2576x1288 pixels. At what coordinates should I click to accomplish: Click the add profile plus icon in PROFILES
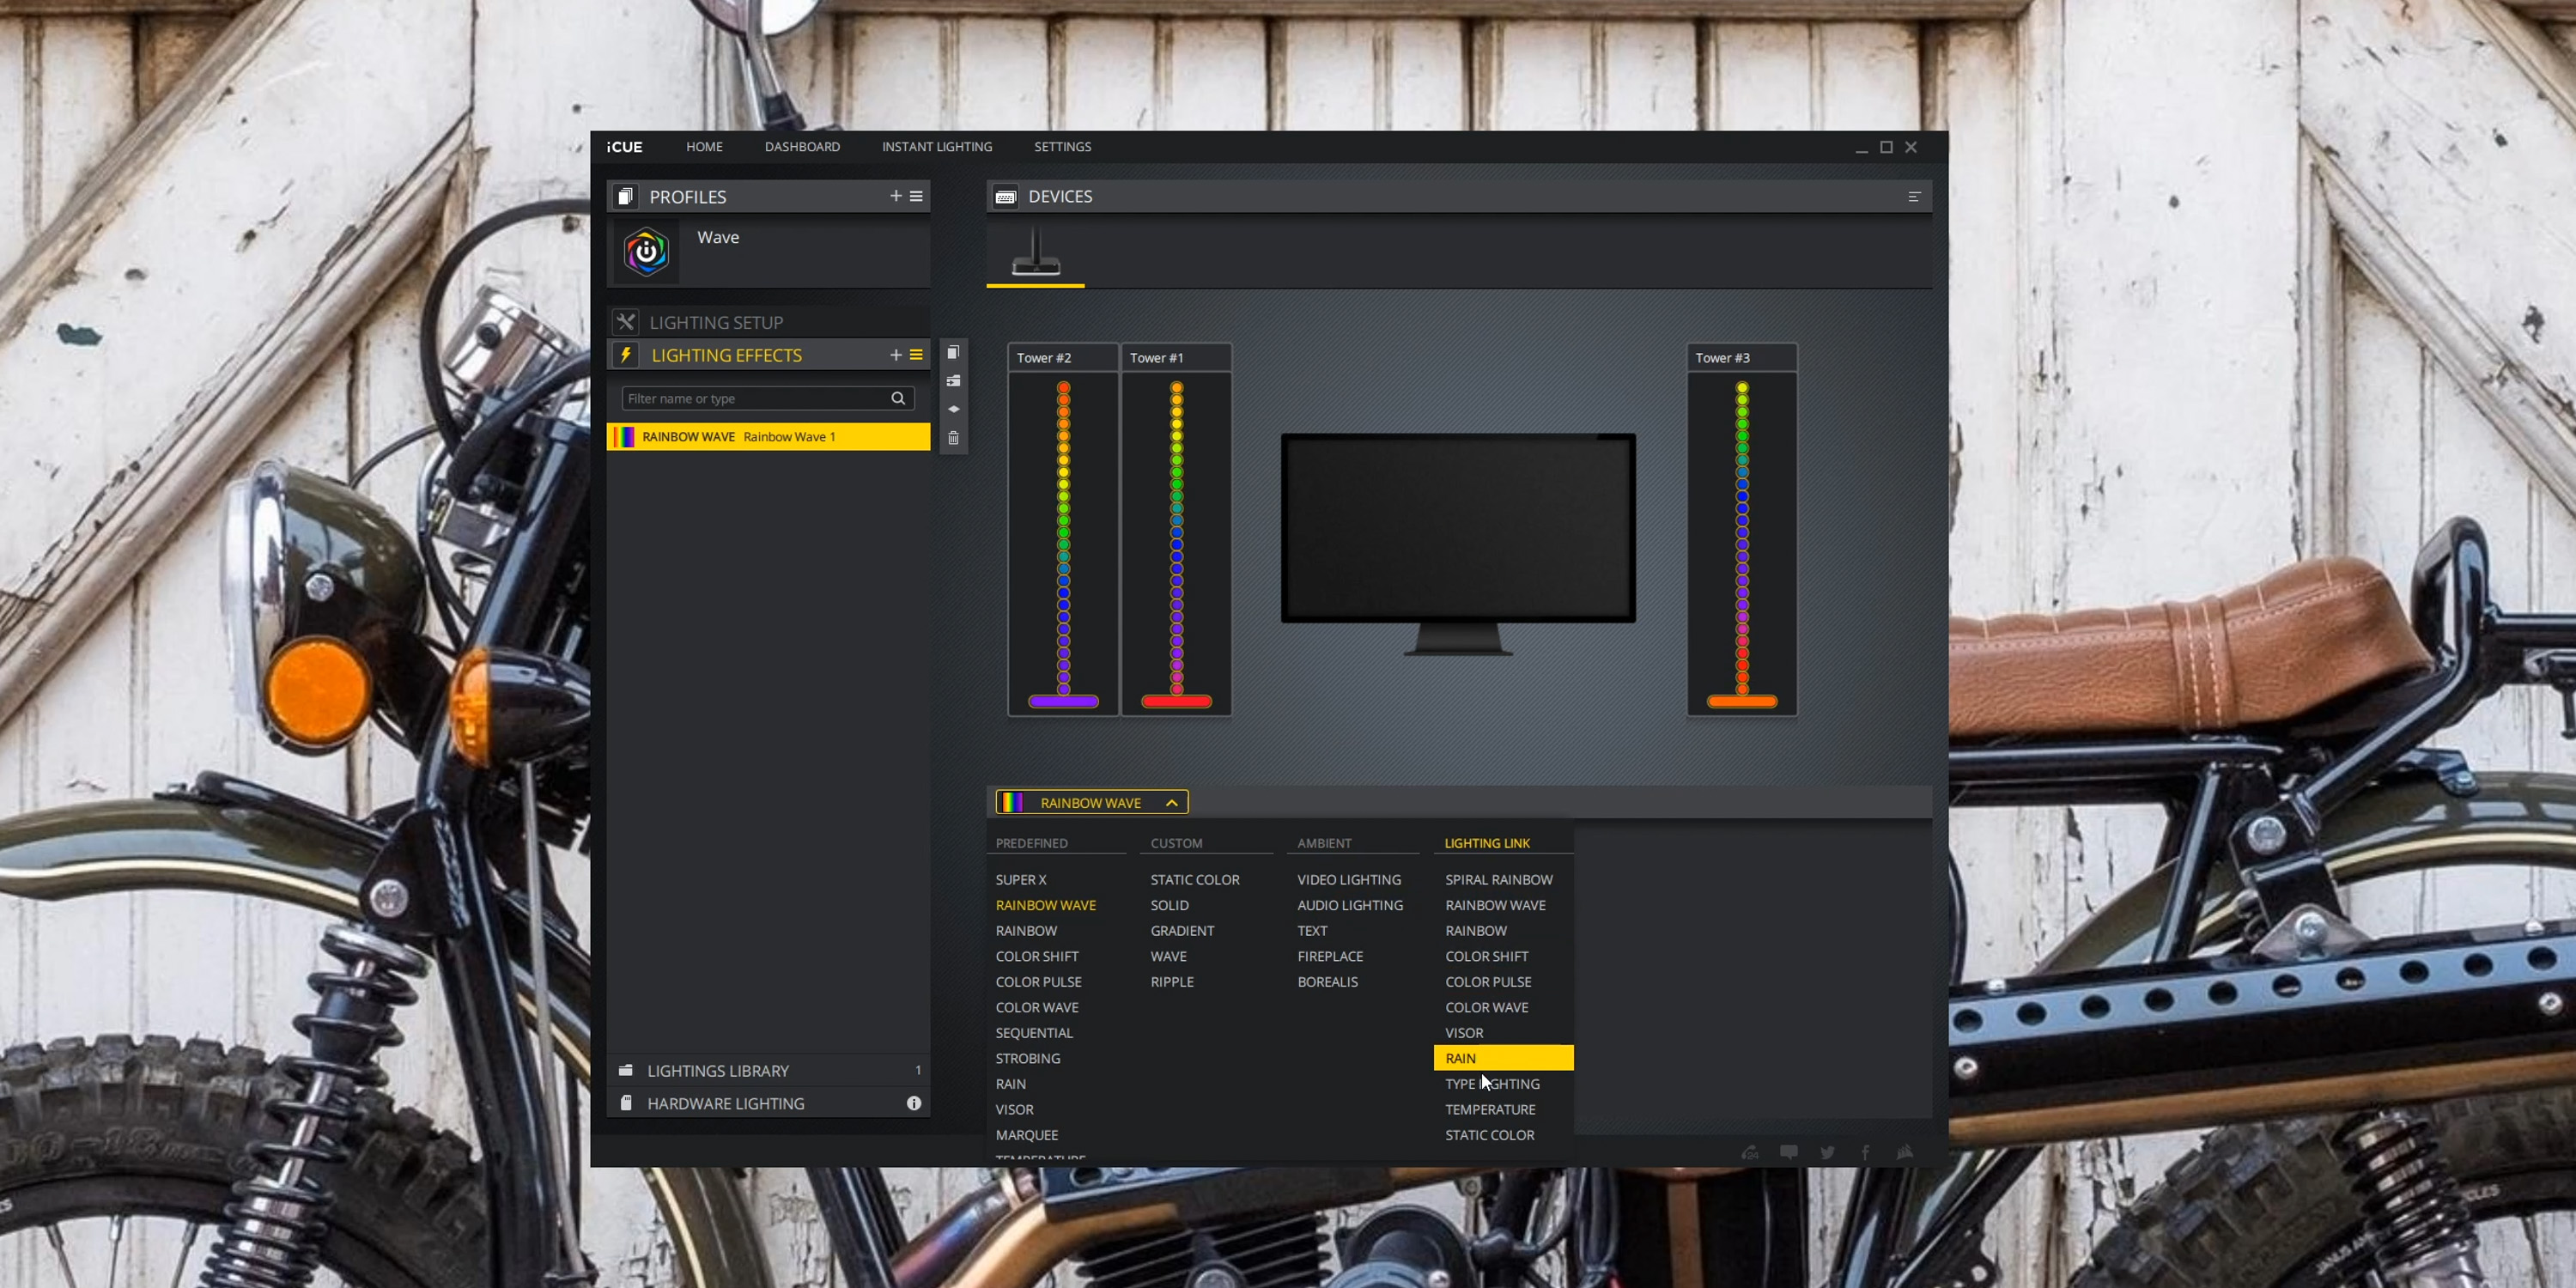(x=897, y=196)
